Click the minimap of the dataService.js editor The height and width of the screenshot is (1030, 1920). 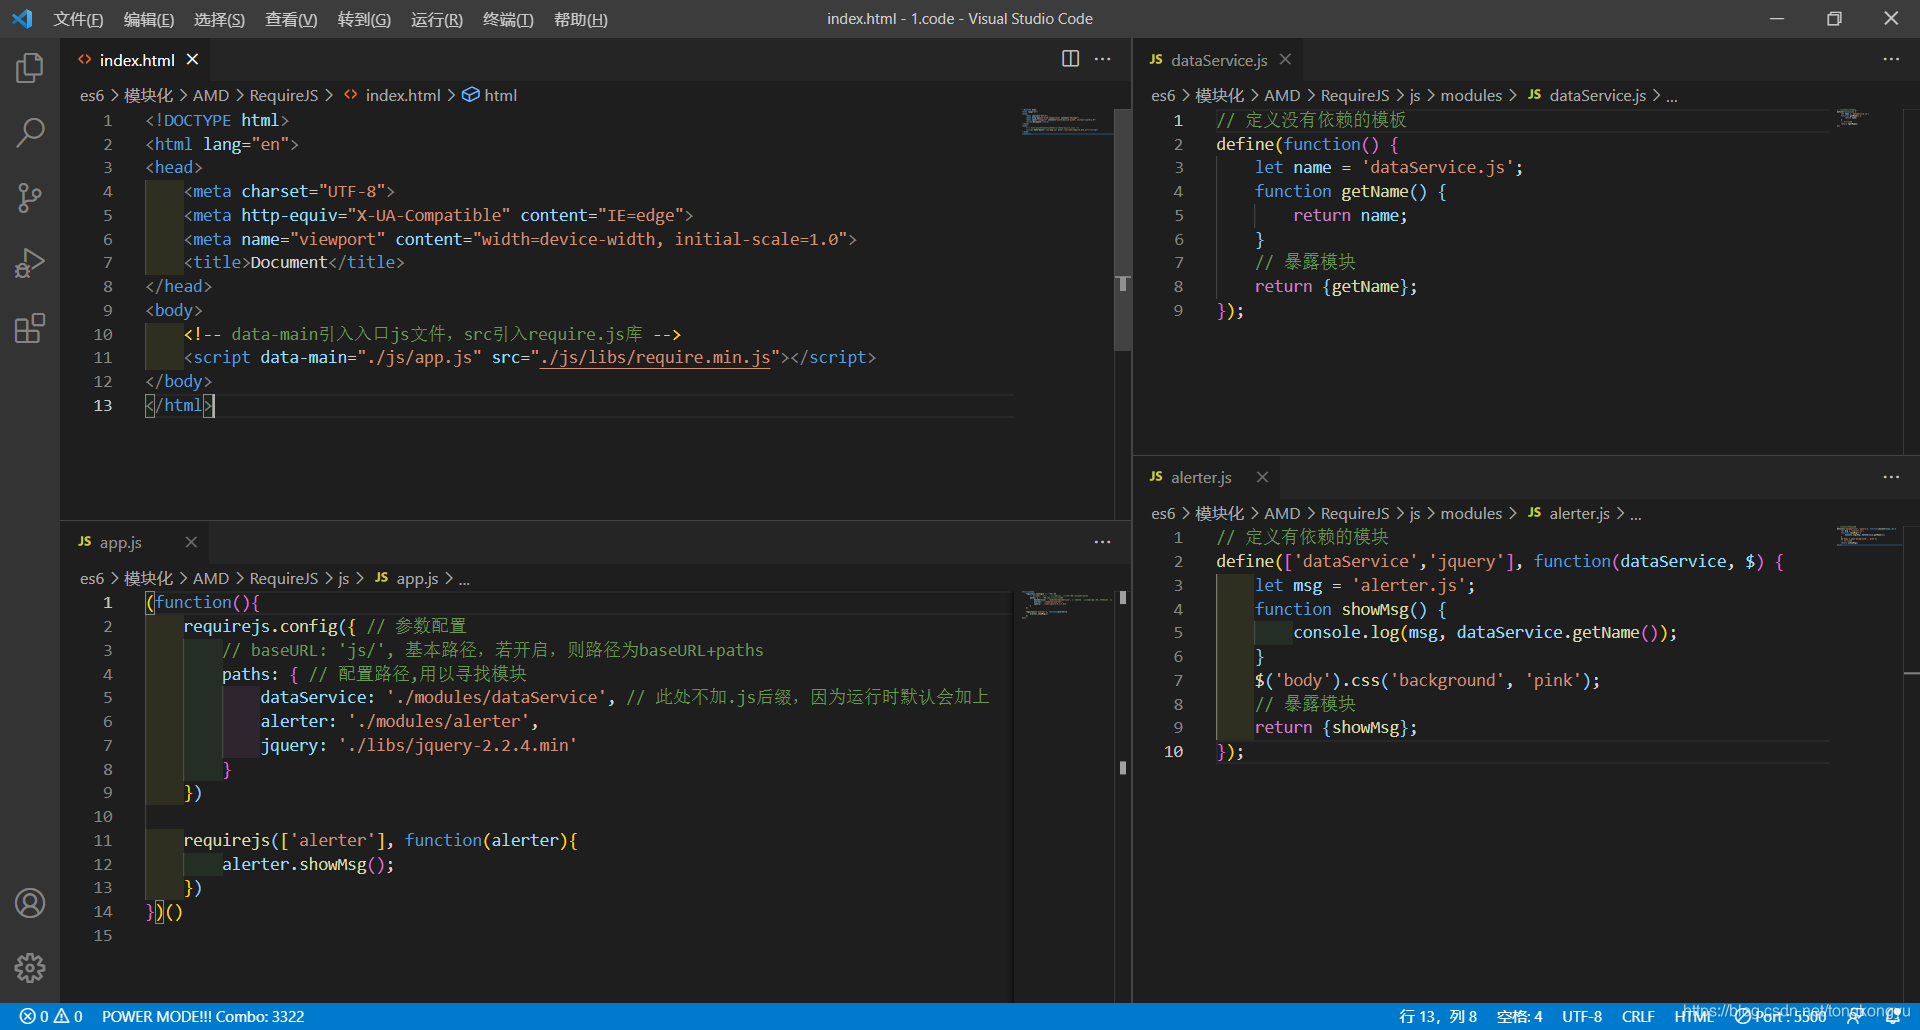(x=1868, y=117)
